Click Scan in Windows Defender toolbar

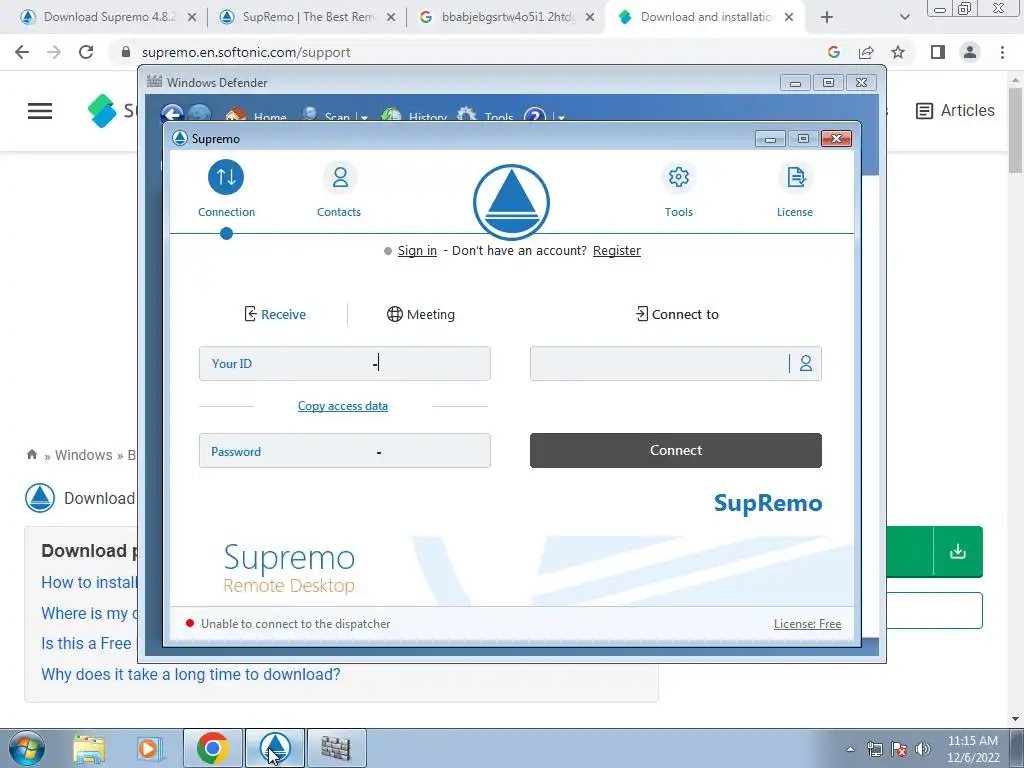tap(327, 117)
